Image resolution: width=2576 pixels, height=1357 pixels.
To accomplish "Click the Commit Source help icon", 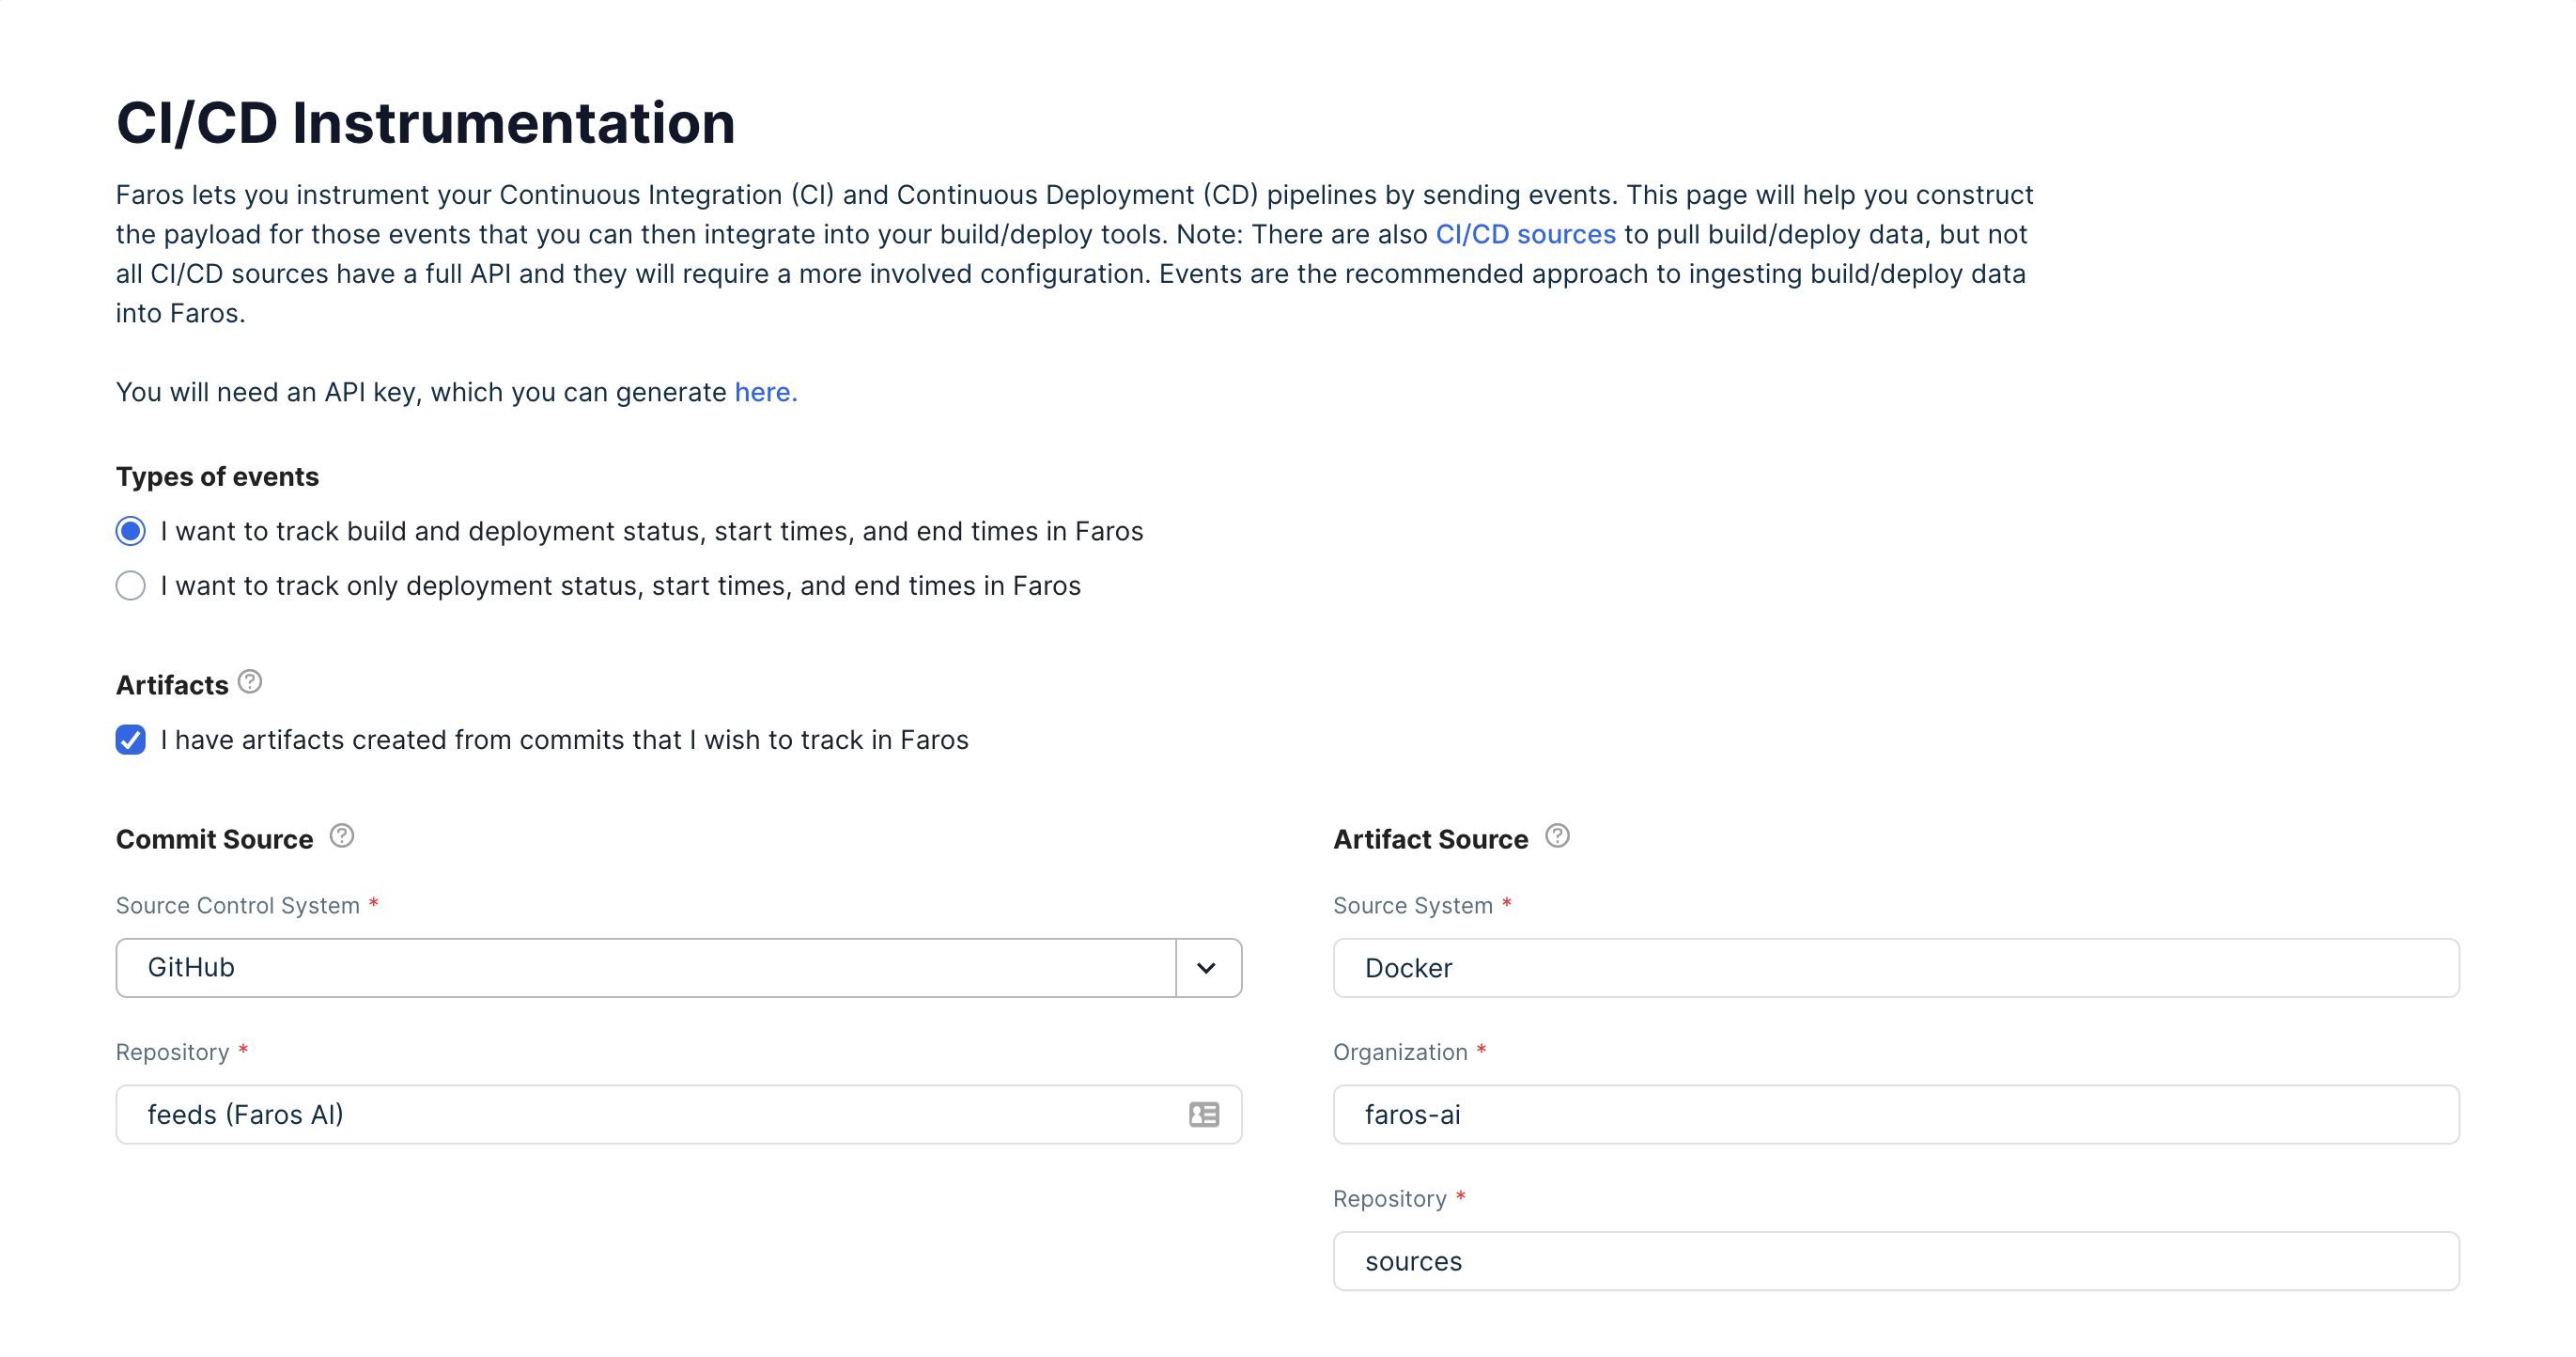I will tap(342, 836).
